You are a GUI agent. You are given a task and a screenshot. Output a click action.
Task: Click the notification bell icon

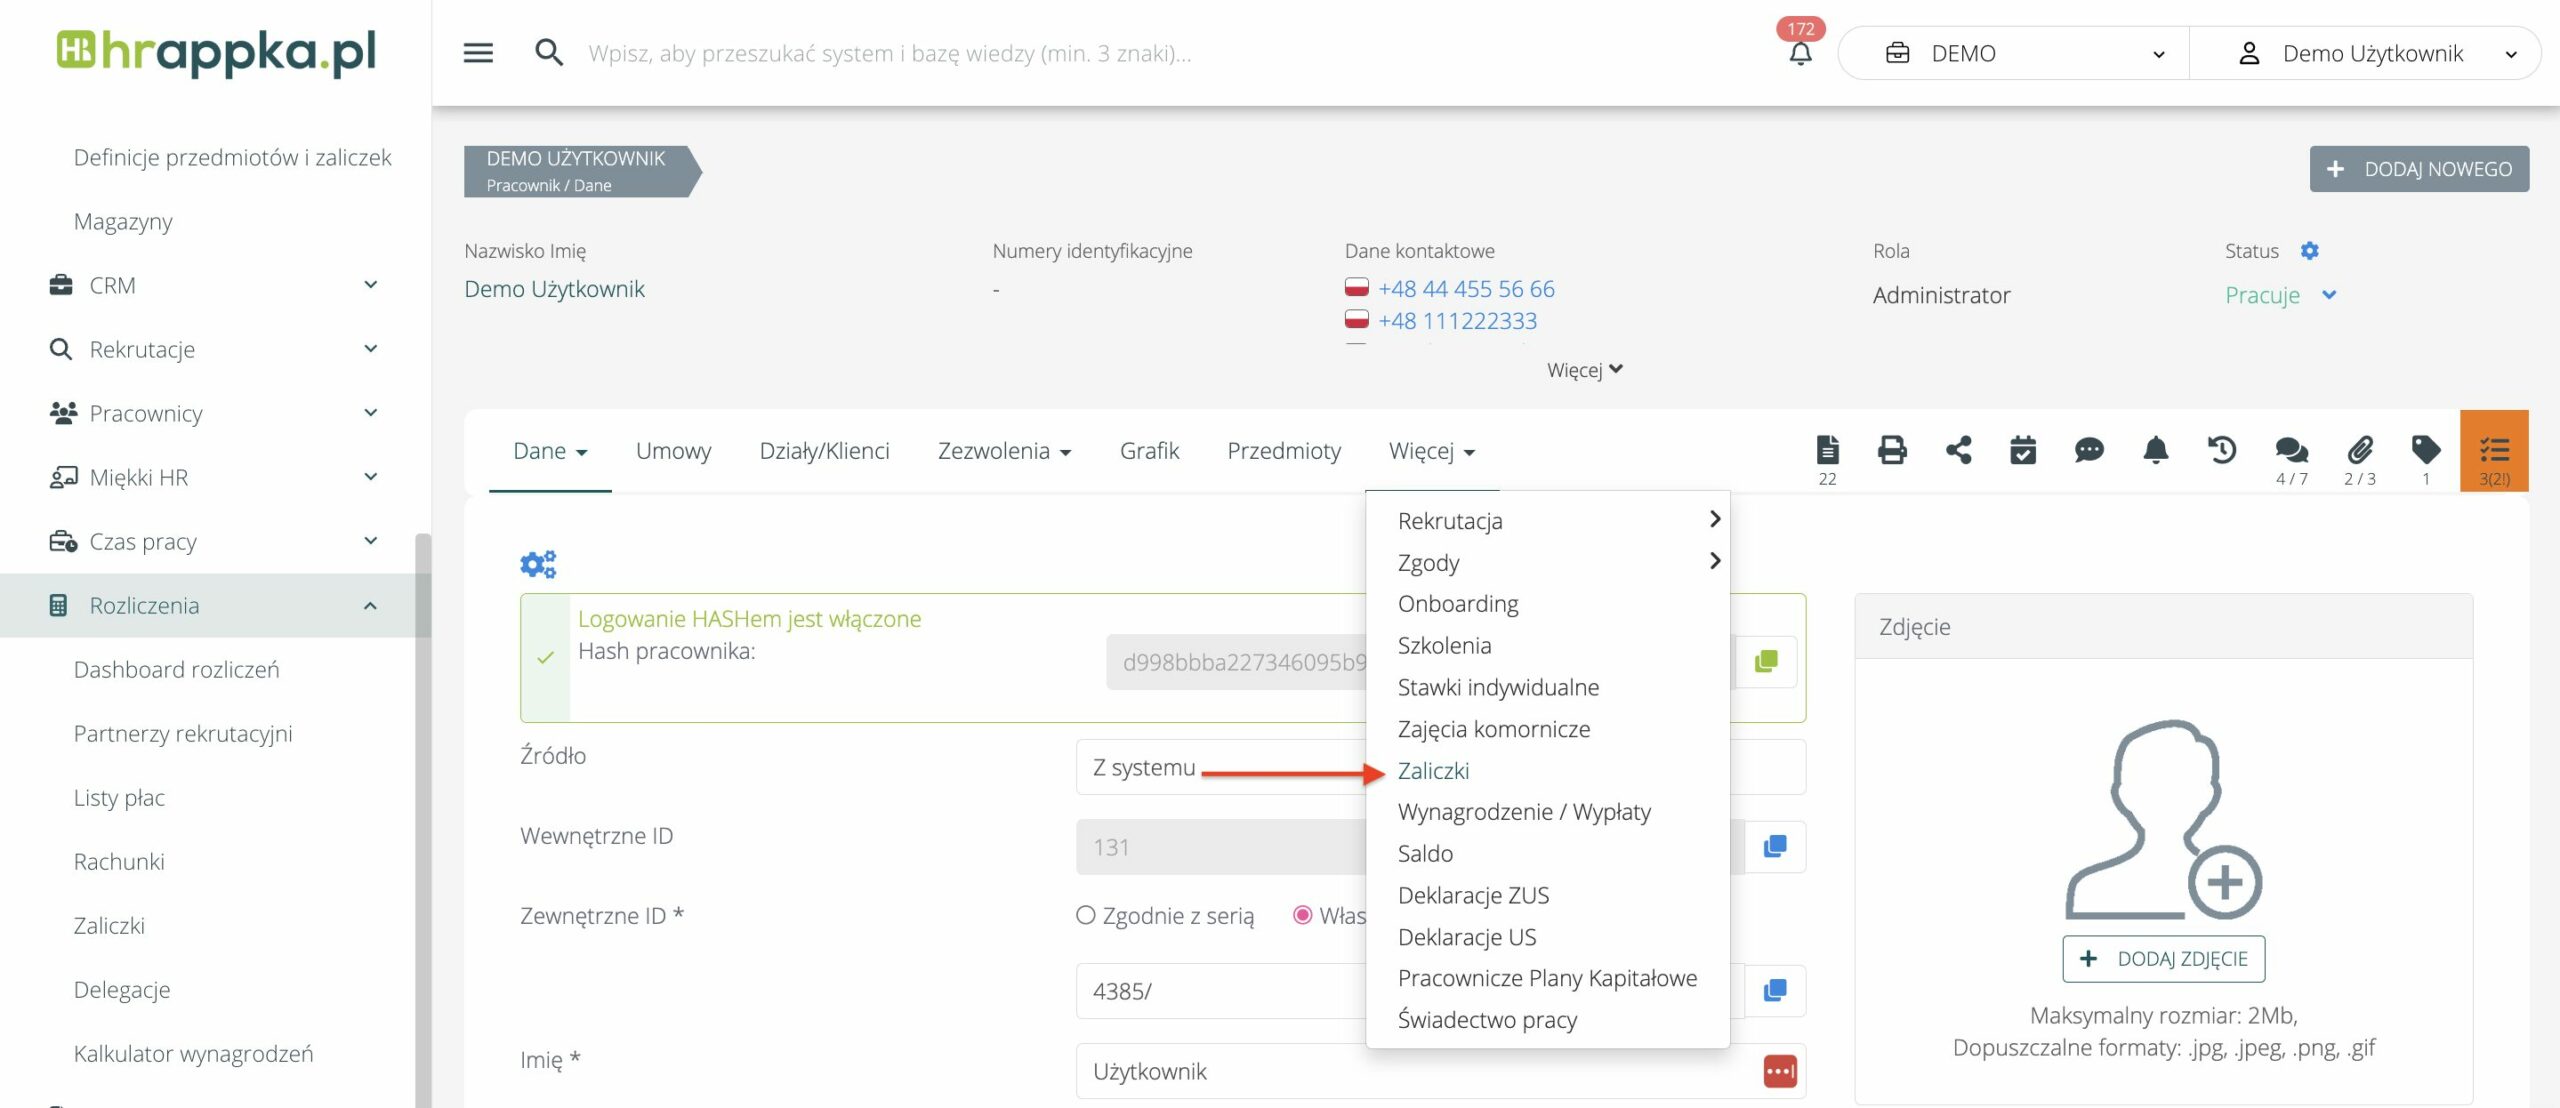(1800, 53)
